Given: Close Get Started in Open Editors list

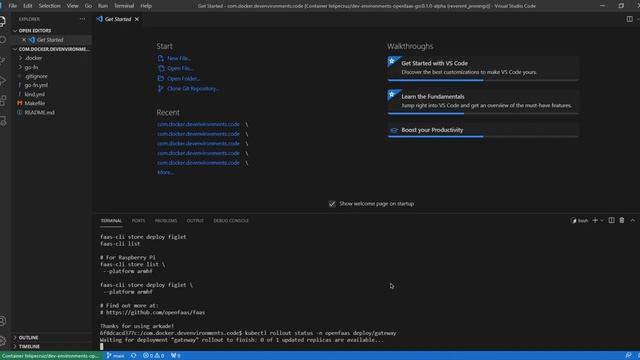Looking at the screenshot, I should pos(24,40).
